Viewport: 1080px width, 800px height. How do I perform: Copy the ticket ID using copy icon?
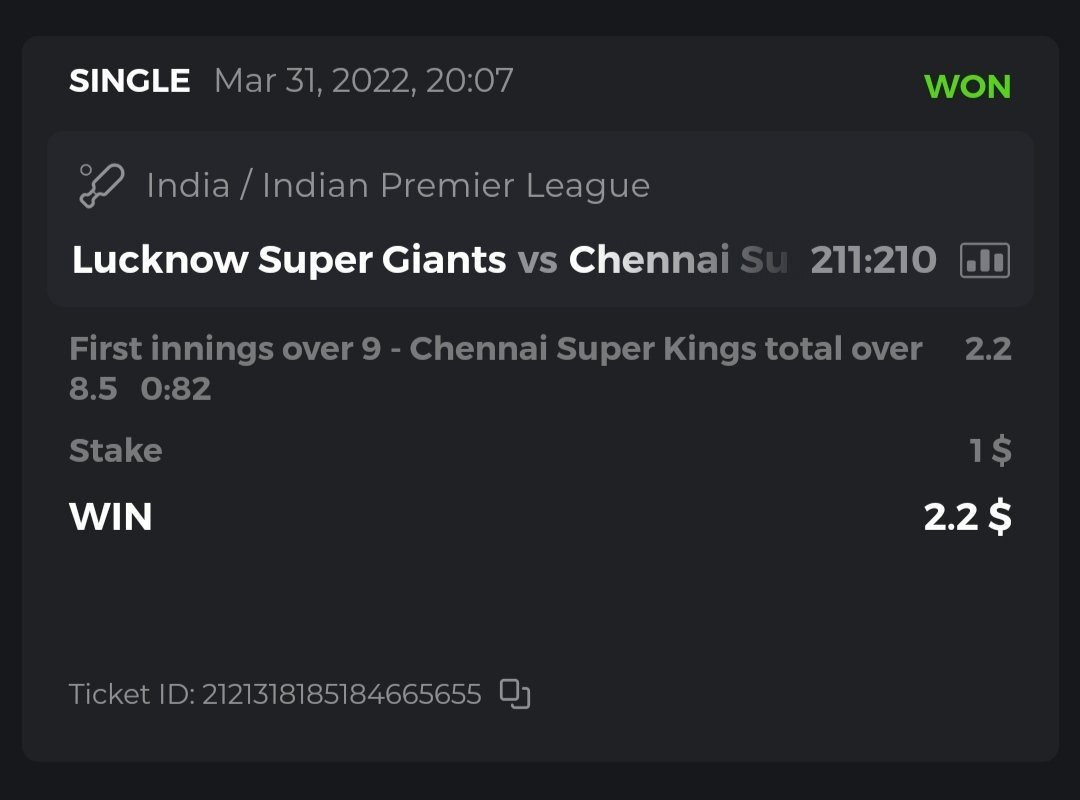[515, 693]
